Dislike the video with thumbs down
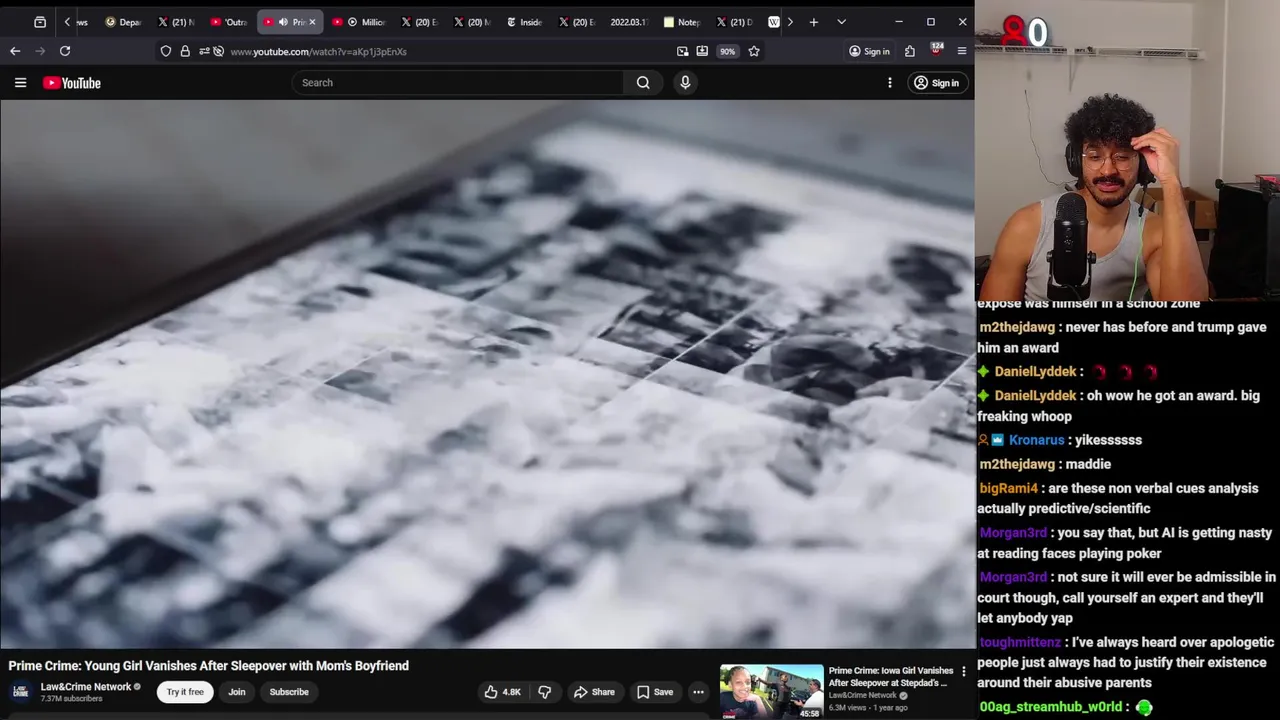This screenshot has height=720, width=1280. point(545,692)
